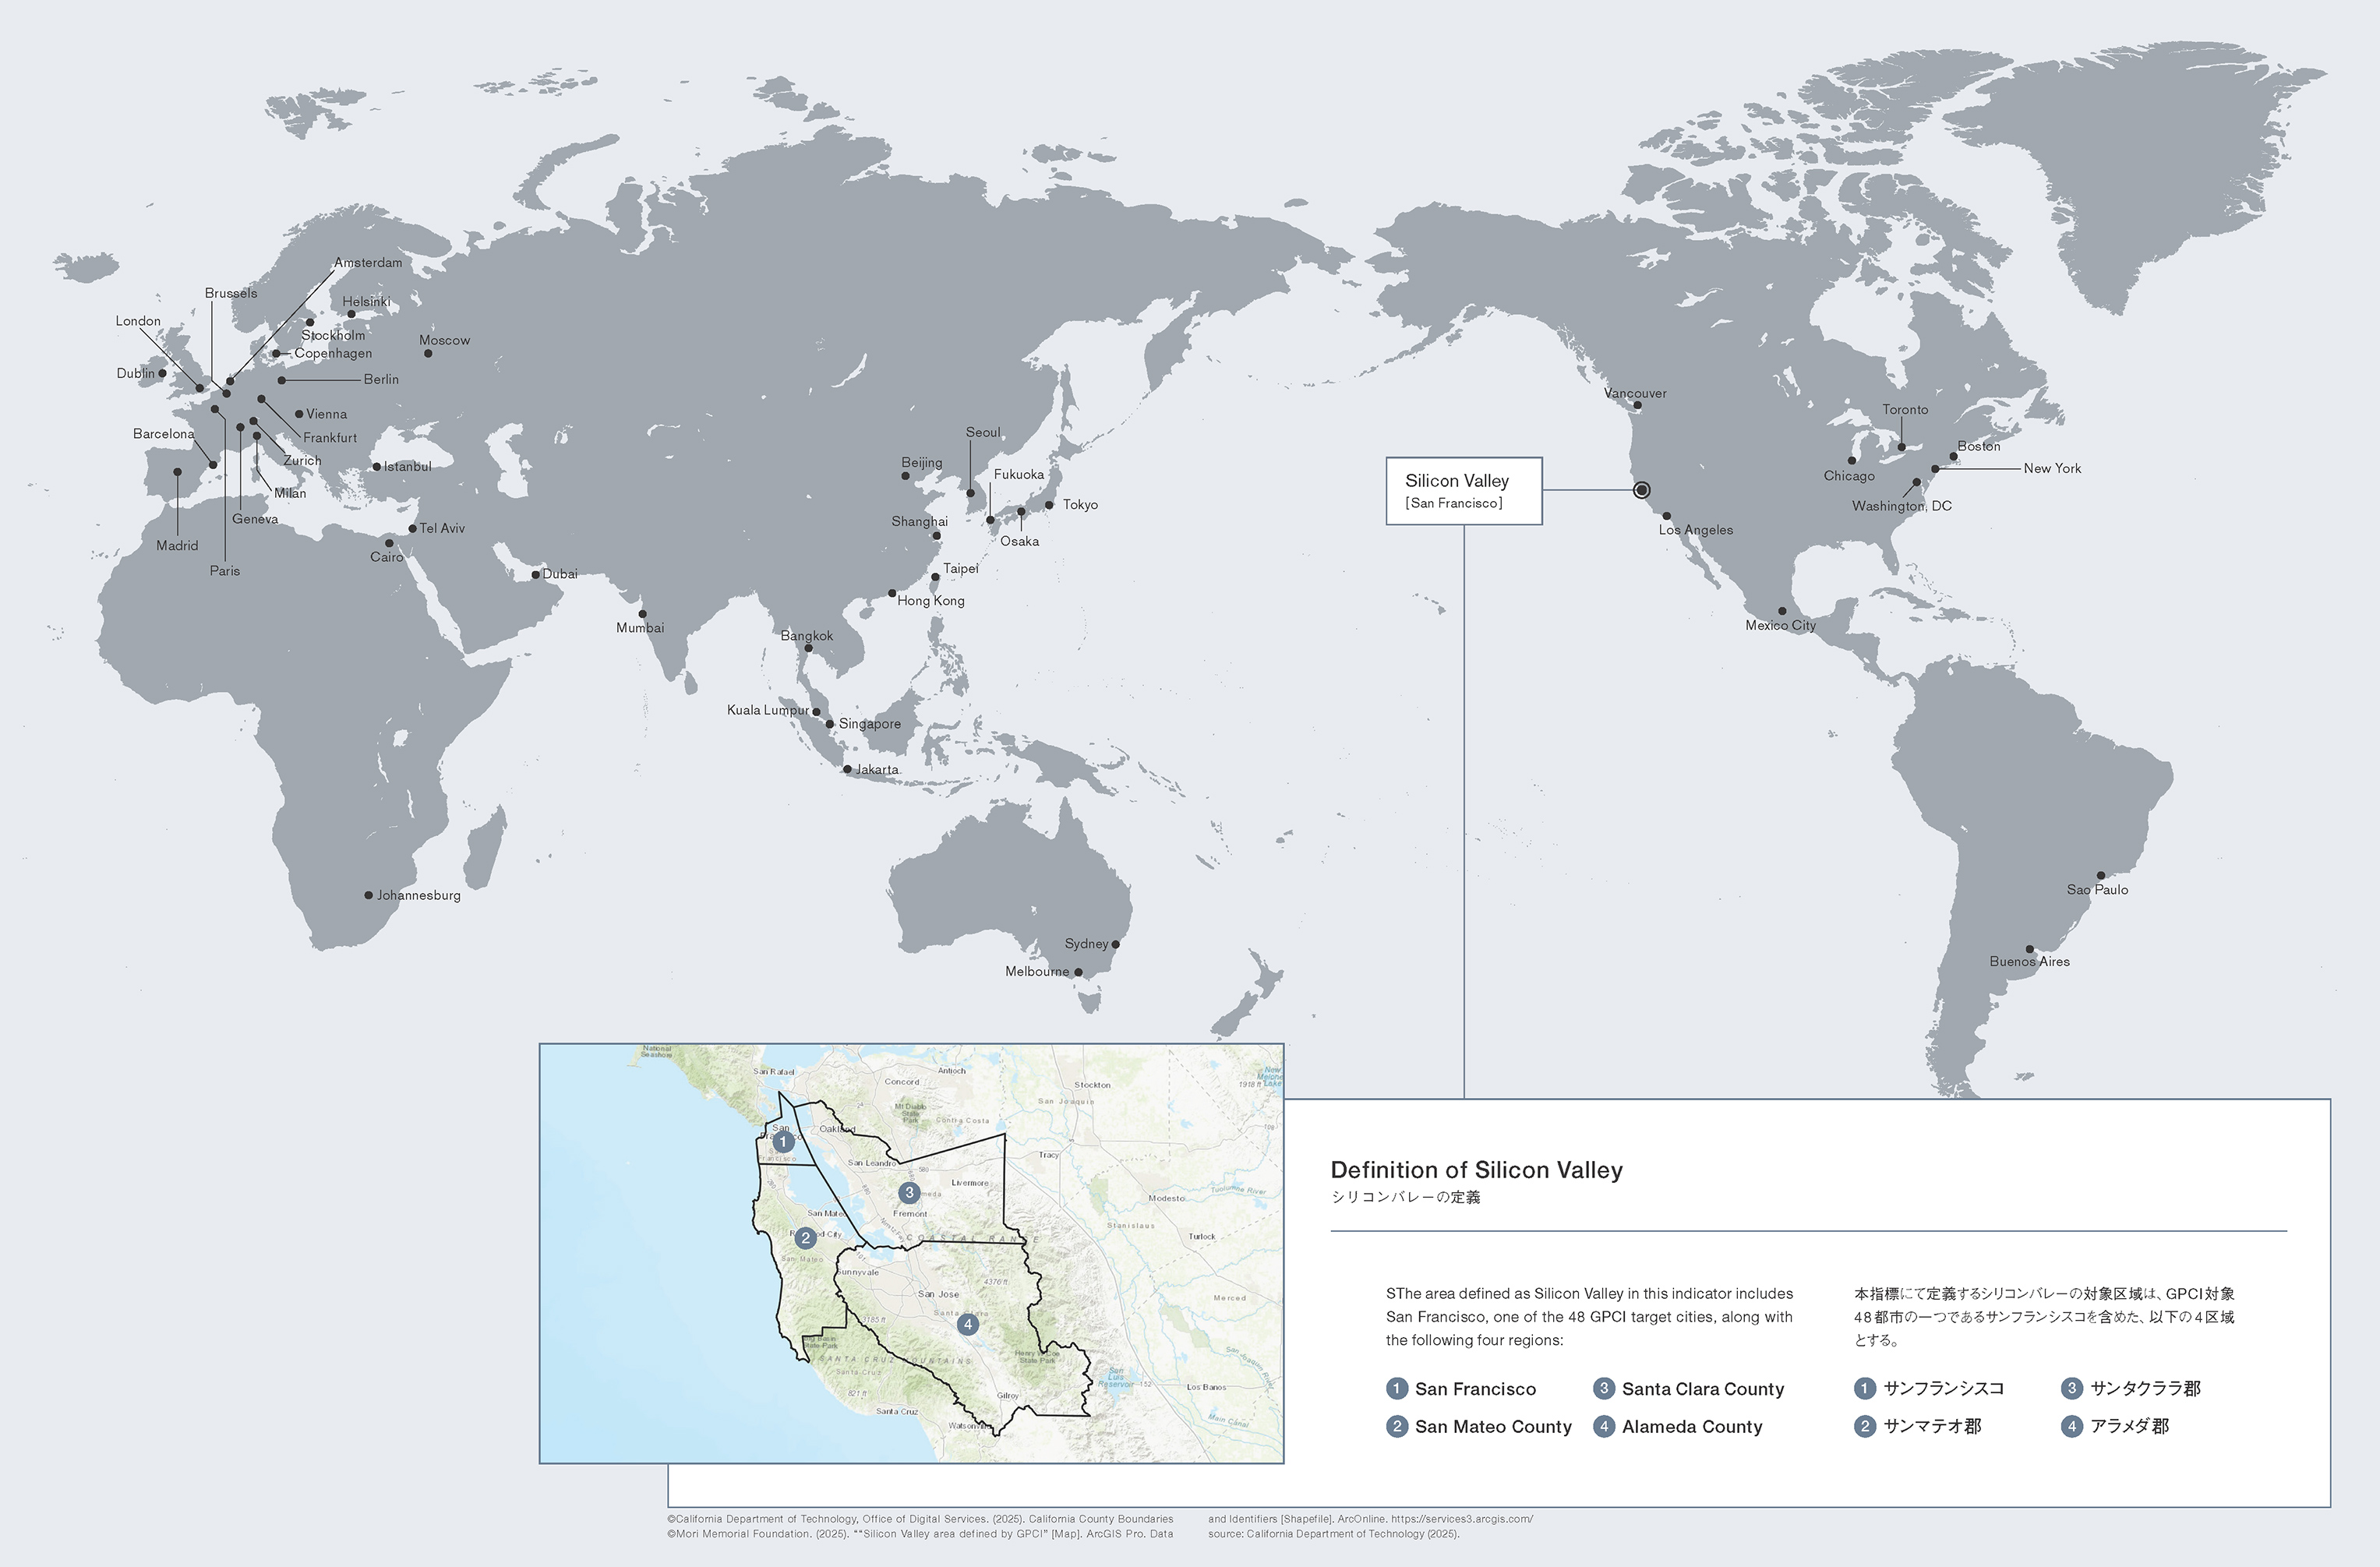The width and height of the screenshot is (2380, 1567).
Task: Click numbered badge 3 beside Santa Clara County
Action: 1604,1388
